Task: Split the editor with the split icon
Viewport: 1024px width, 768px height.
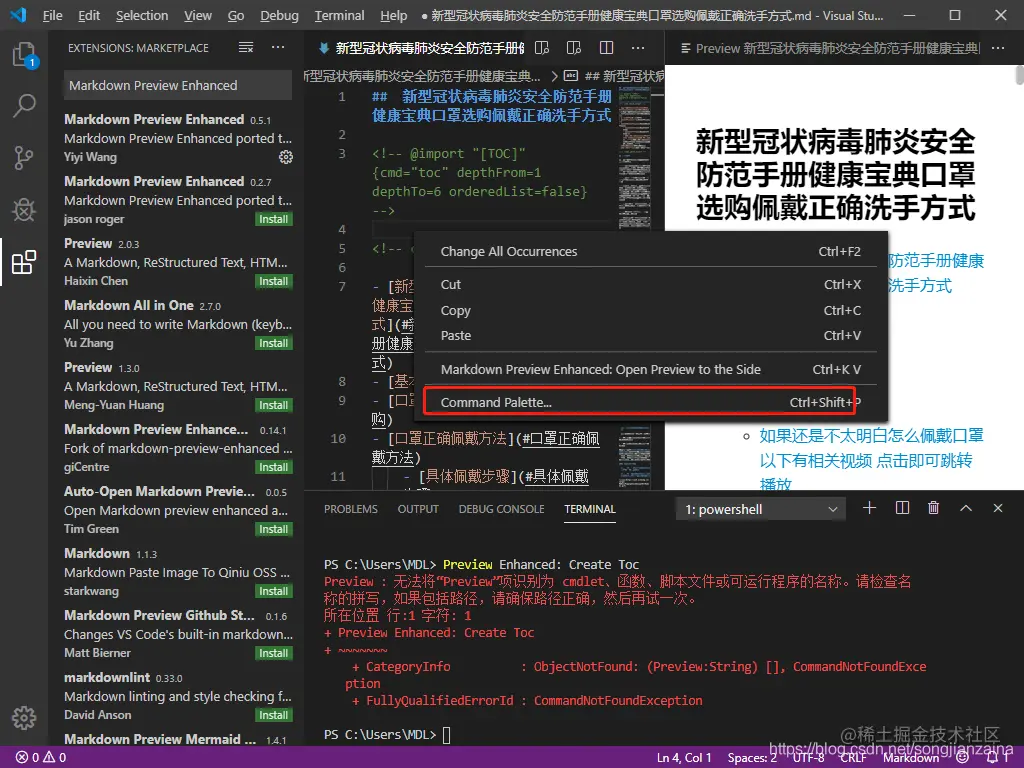Action: (x=607, y=47)
